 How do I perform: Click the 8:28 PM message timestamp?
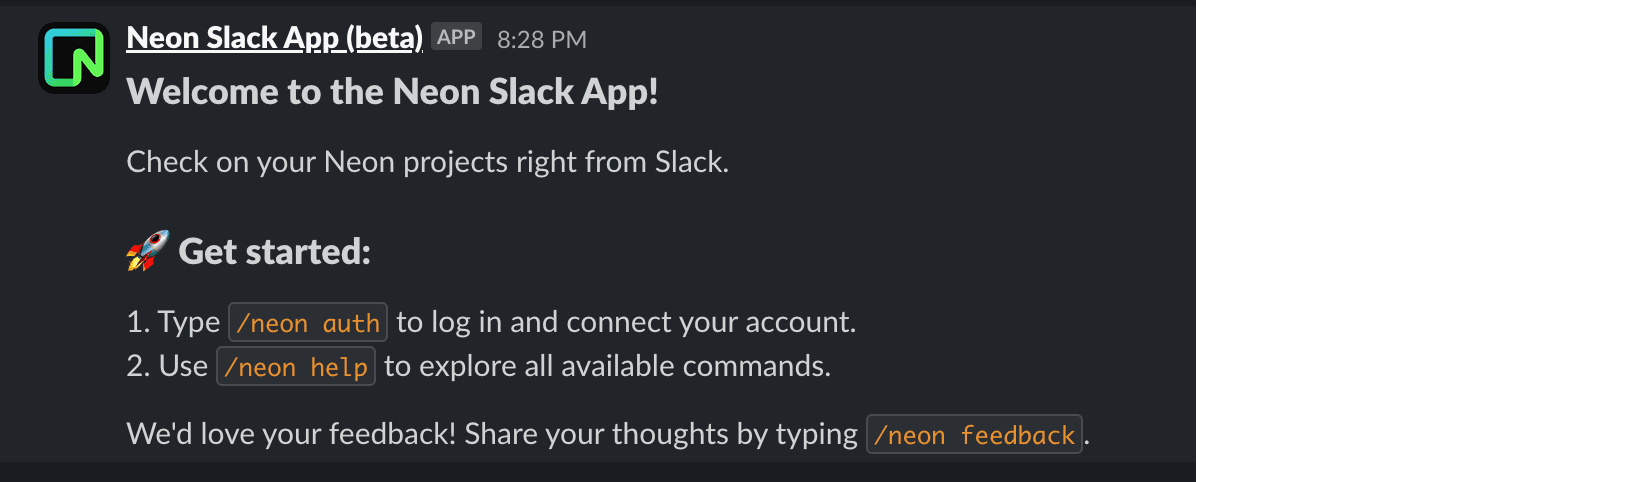coord(541,40)
